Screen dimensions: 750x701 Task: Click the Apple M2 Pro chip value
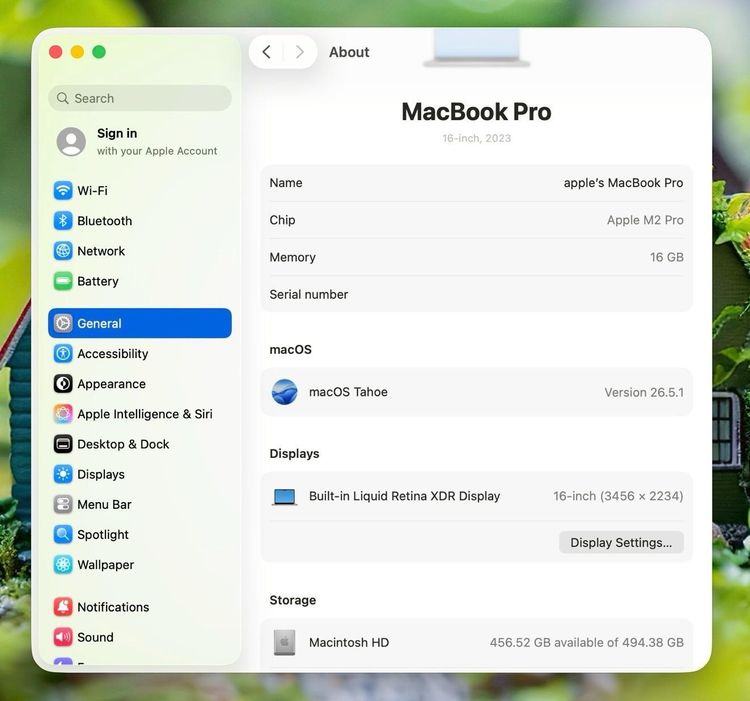pos(645,220)
